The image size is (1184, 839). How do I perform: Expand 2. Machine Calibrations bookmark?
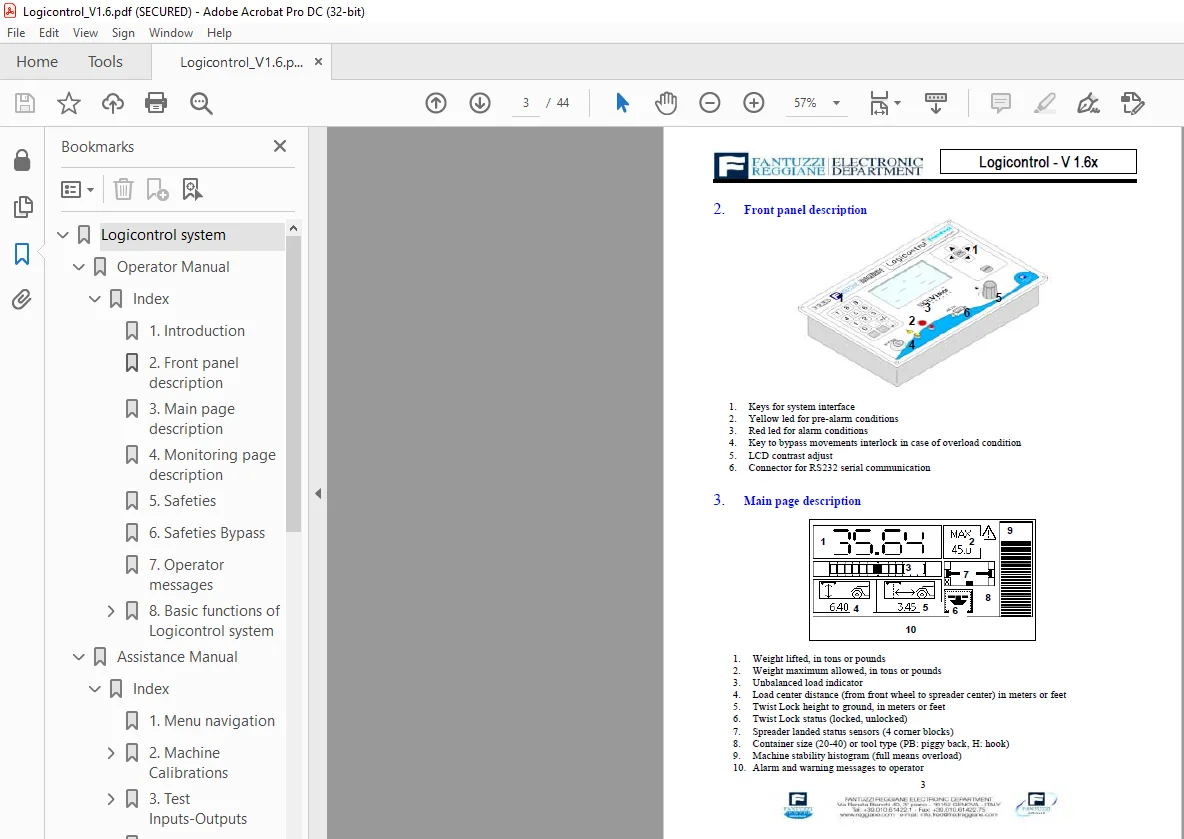click(111, 753)
